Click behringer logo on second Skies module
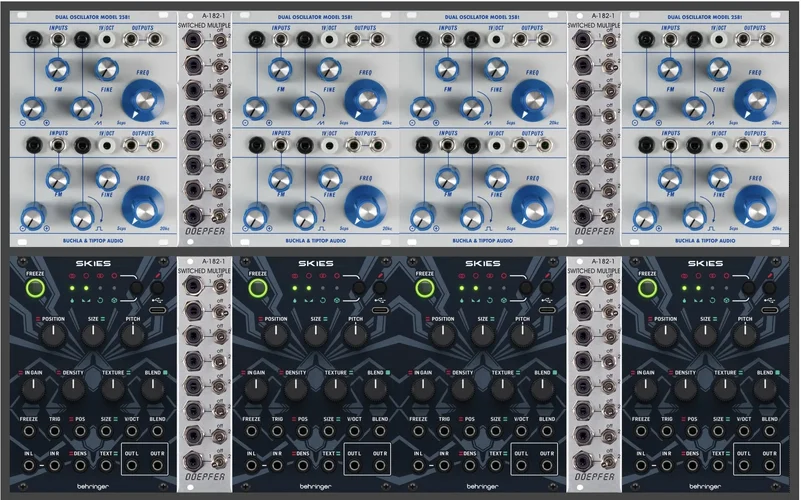The width and height of the screenshot is (801, 500). click(x=316, y=487)
